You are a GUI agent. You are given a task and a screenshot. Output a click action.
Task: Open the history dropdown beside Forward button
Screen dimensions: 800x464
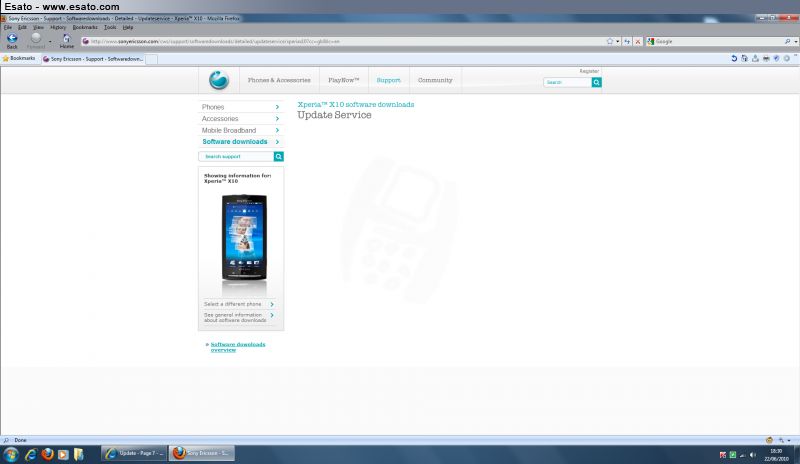point(50,41)
